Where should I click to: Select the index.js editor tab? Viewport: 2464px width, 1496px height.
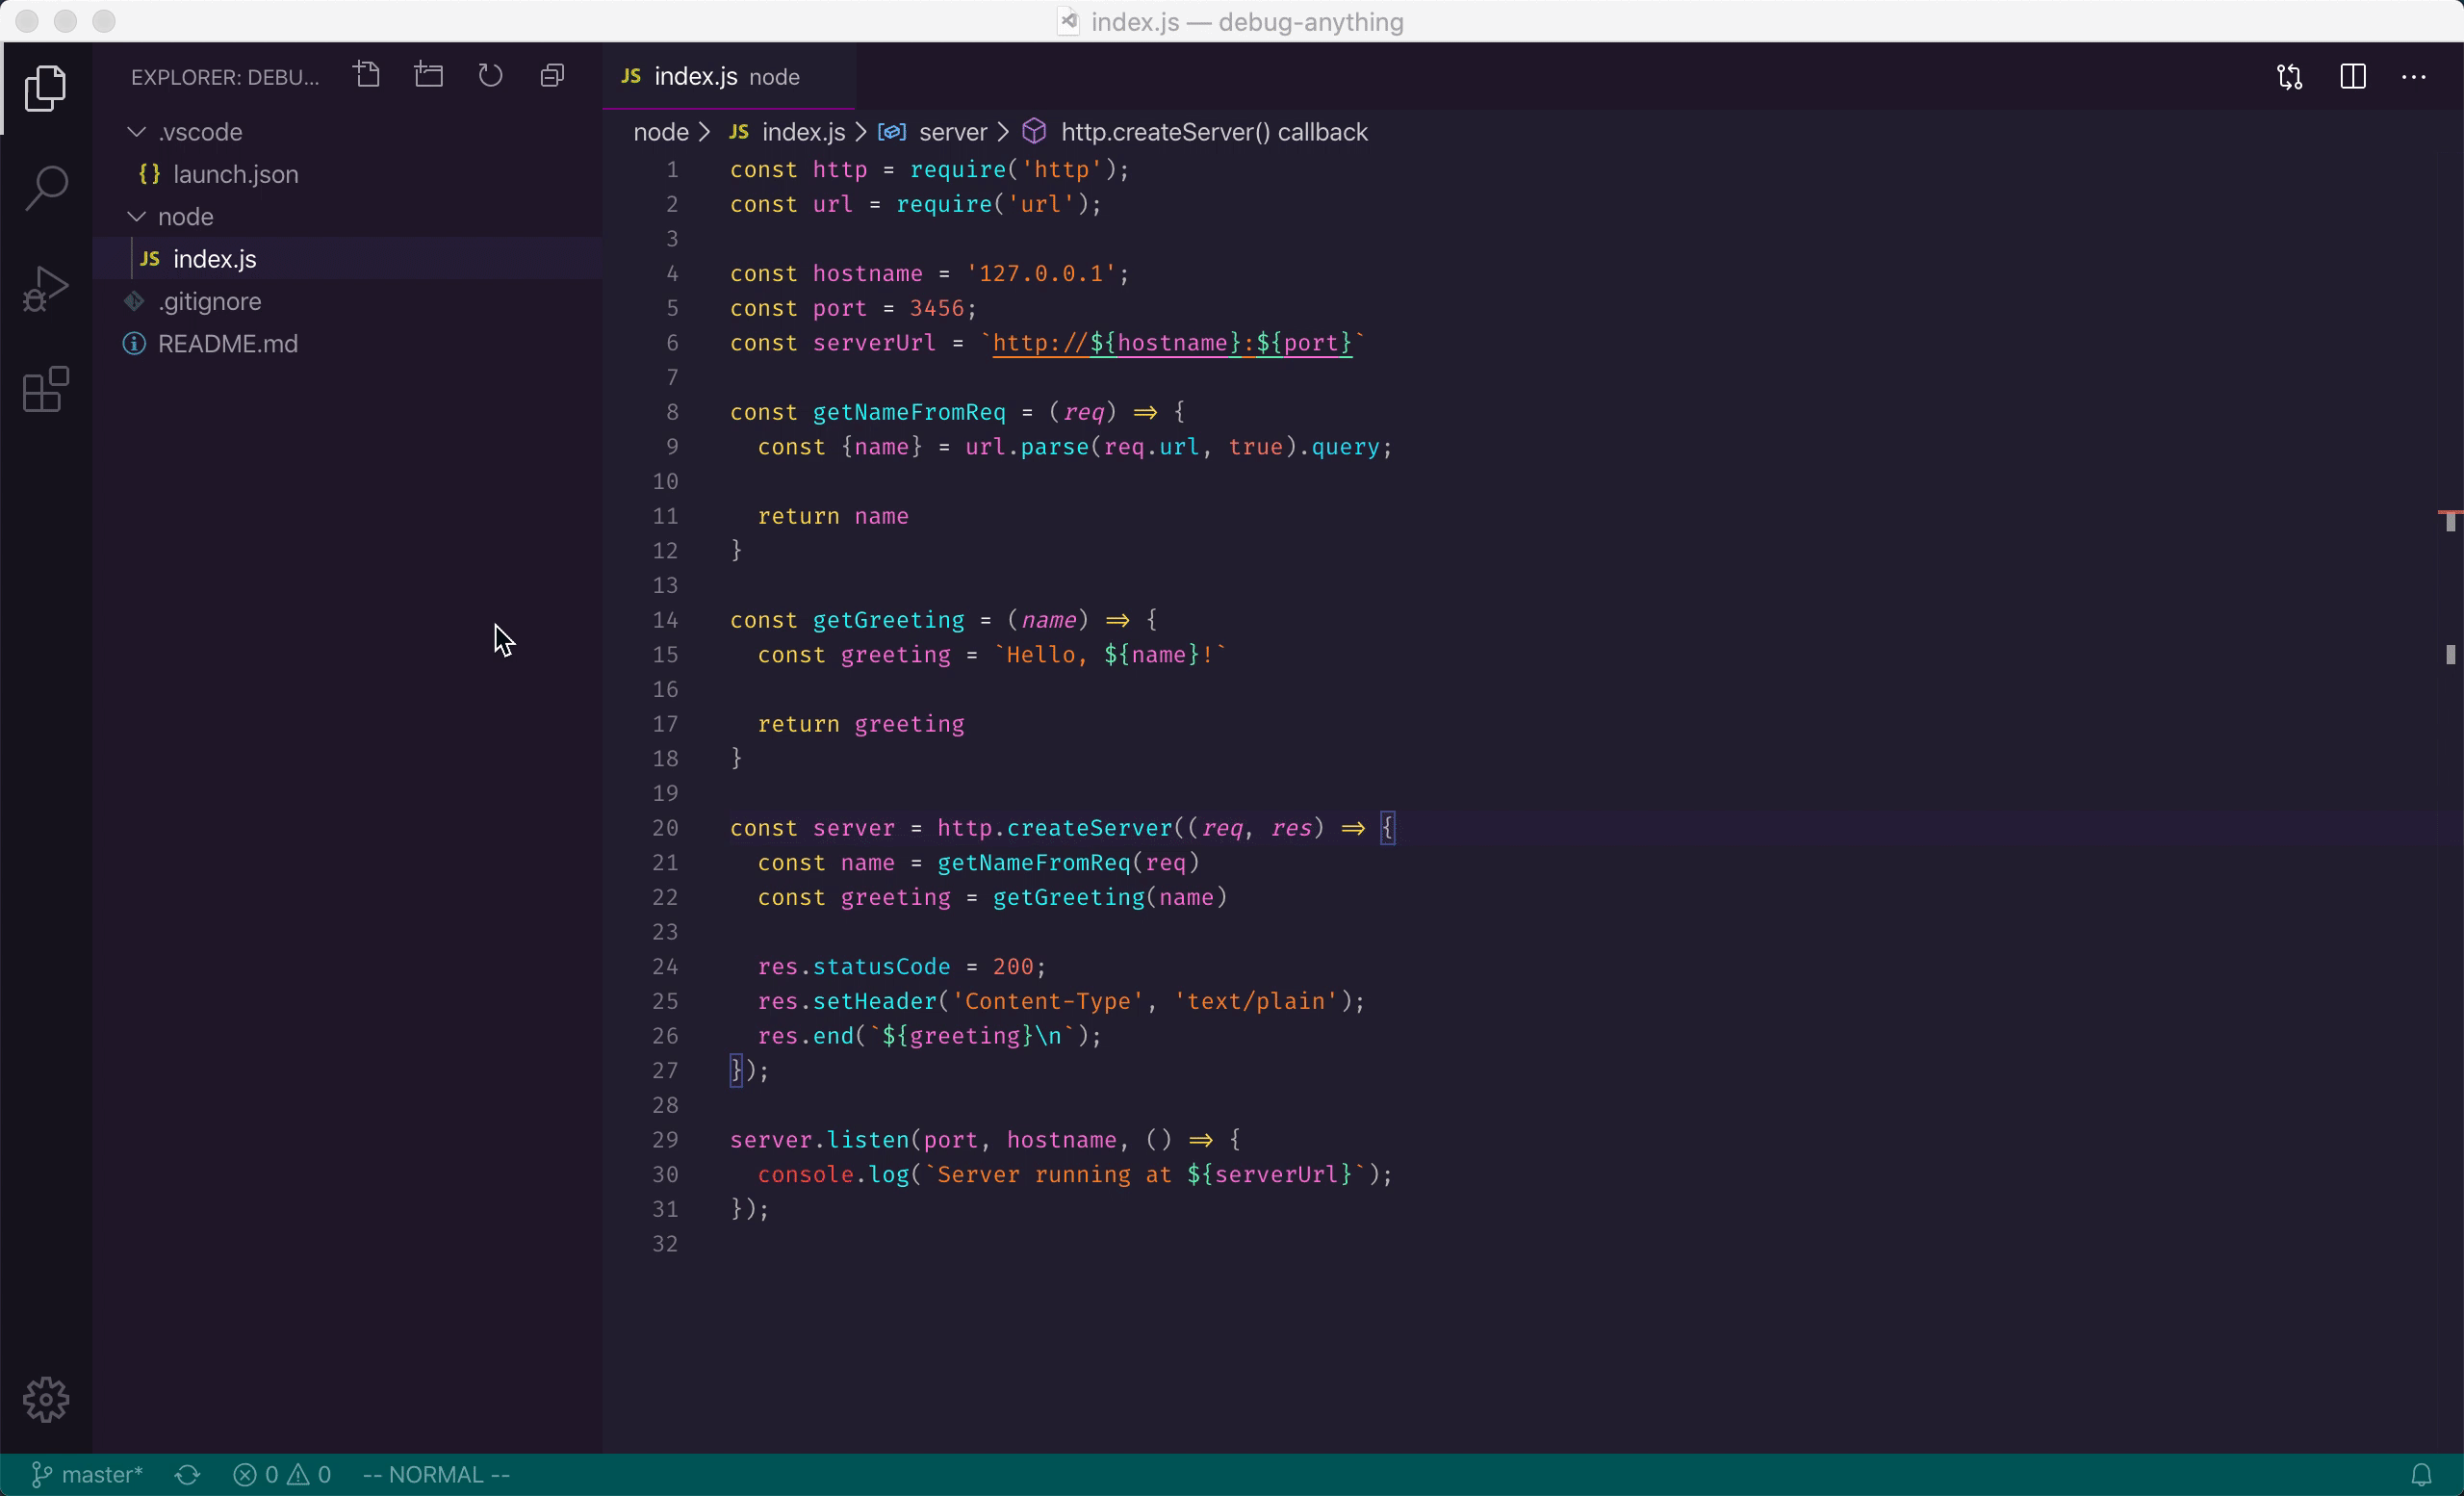(x=696, y=77)
